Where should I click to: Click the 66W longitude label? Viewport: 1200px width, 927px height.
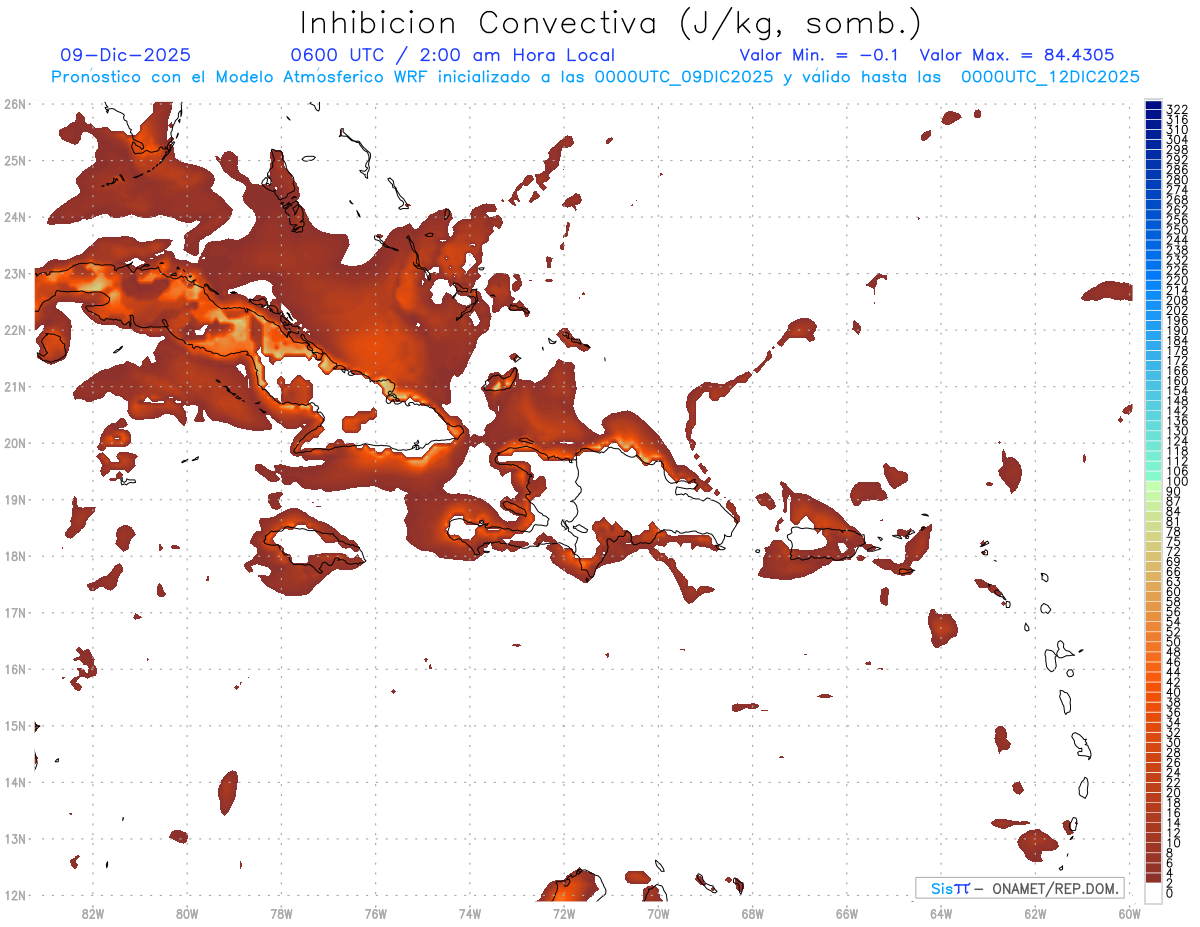pyautogui.click(x=847, y=913)
